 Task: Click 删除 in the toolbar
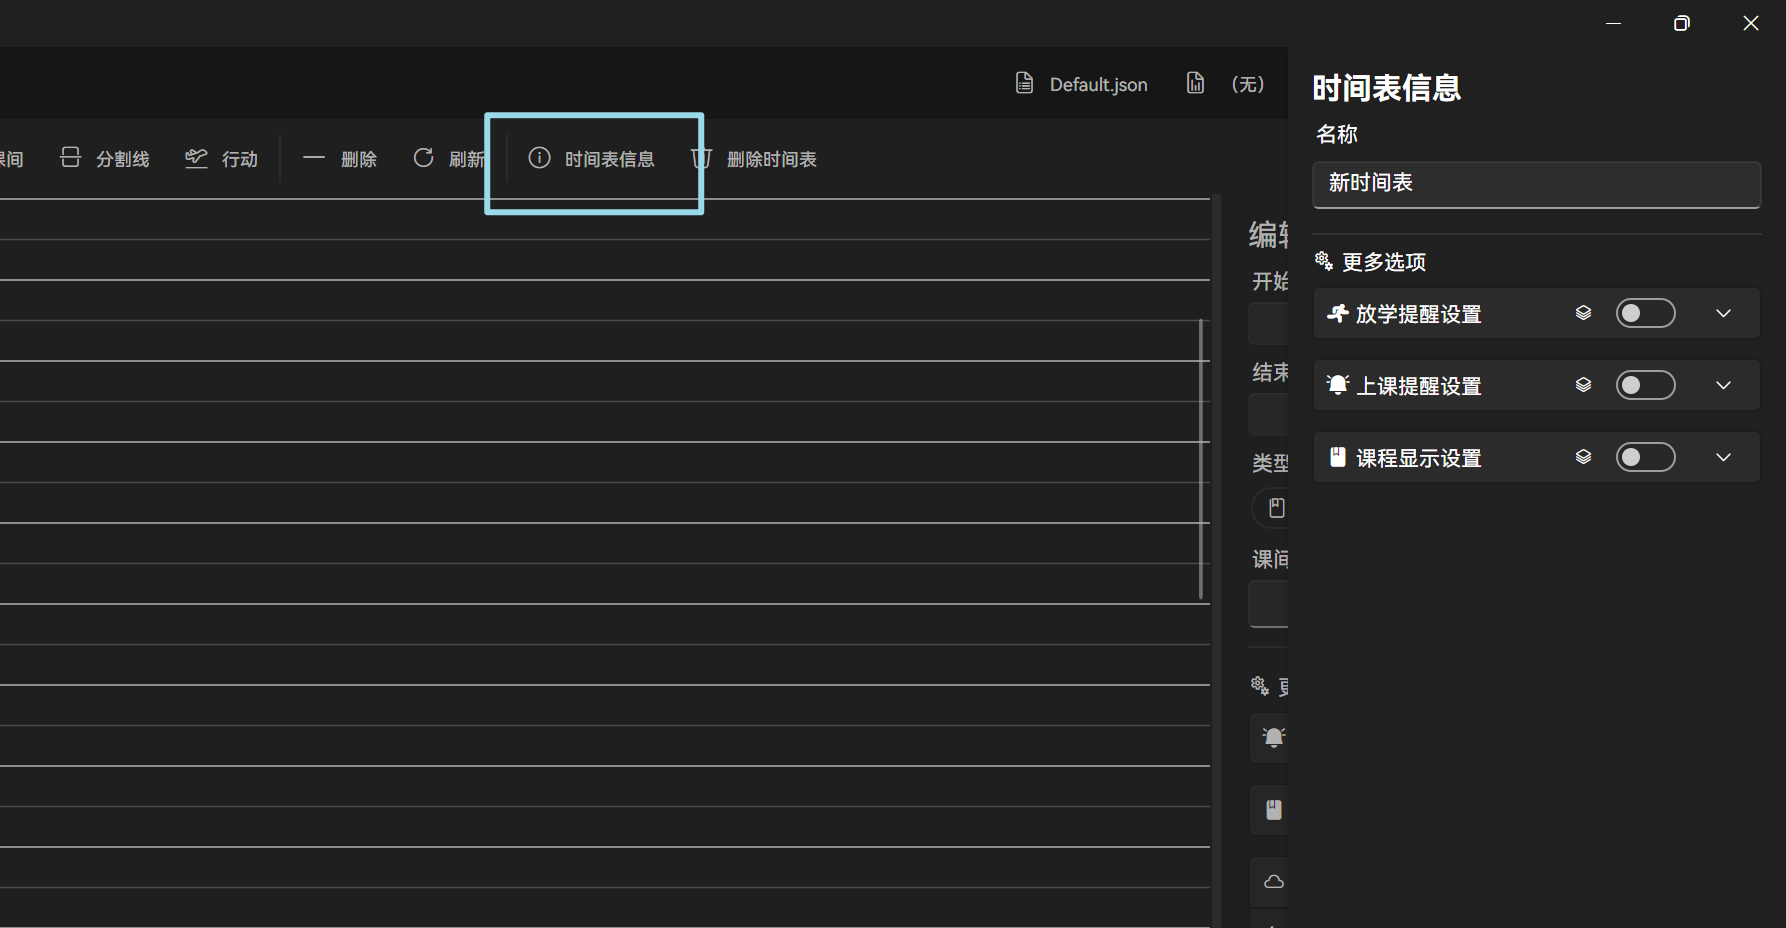pos(340,158)
